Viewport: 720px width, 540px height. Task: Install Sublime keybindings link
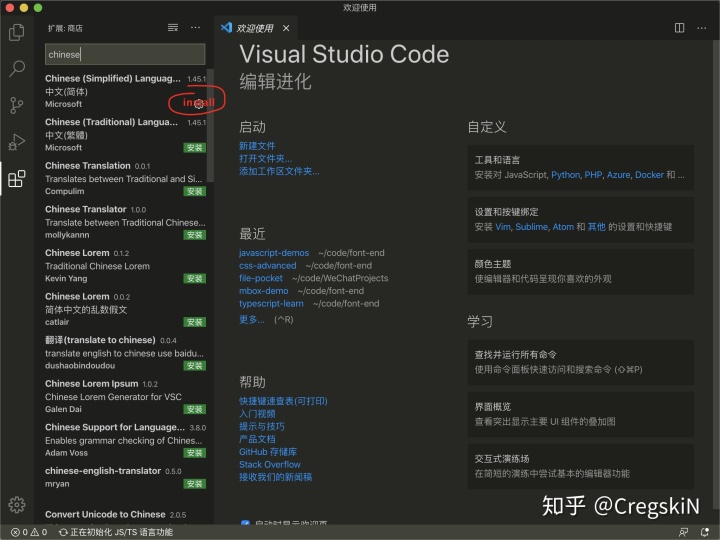coord(531,227)
